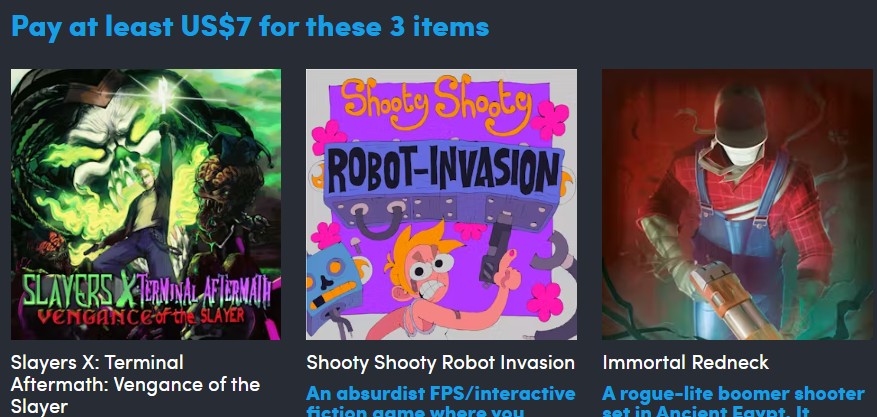This screenshot has width=877, height=417.
Task: Click the Immortal Redneck game title
Action: pyautogui.click(x=686, y=363)
